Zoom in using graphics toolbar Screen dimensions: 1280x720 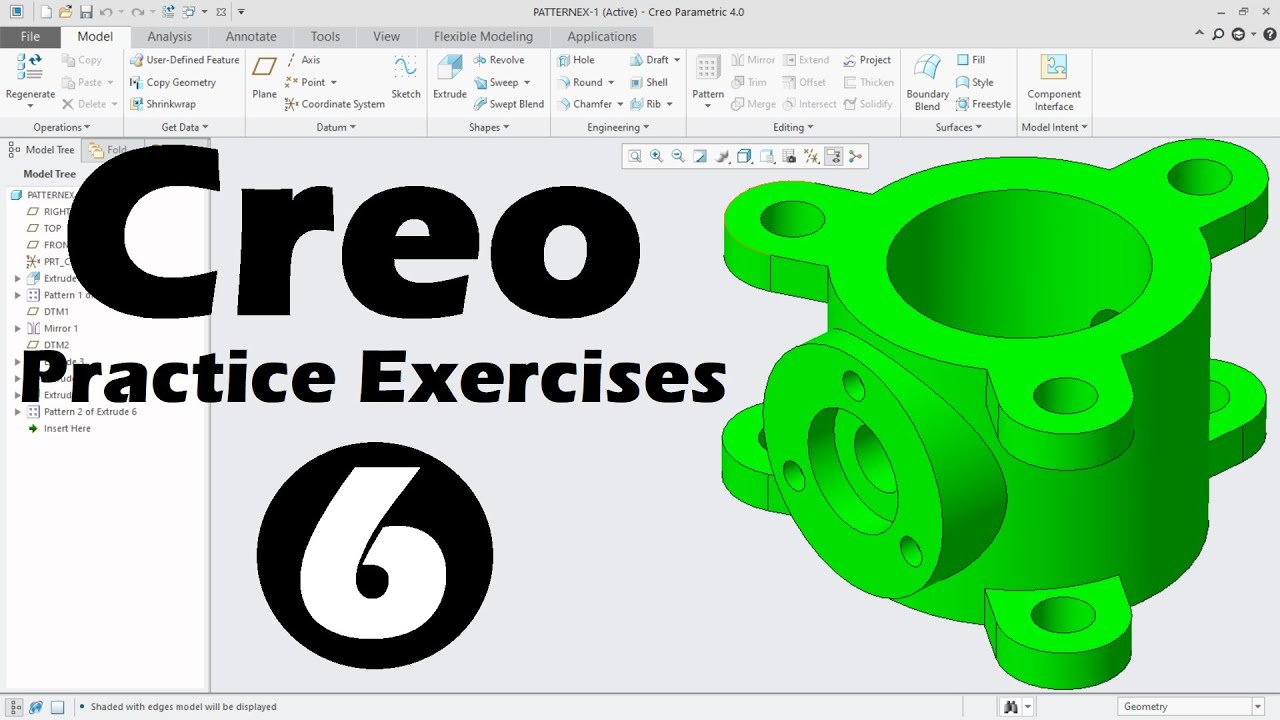(x=657, y=156)
